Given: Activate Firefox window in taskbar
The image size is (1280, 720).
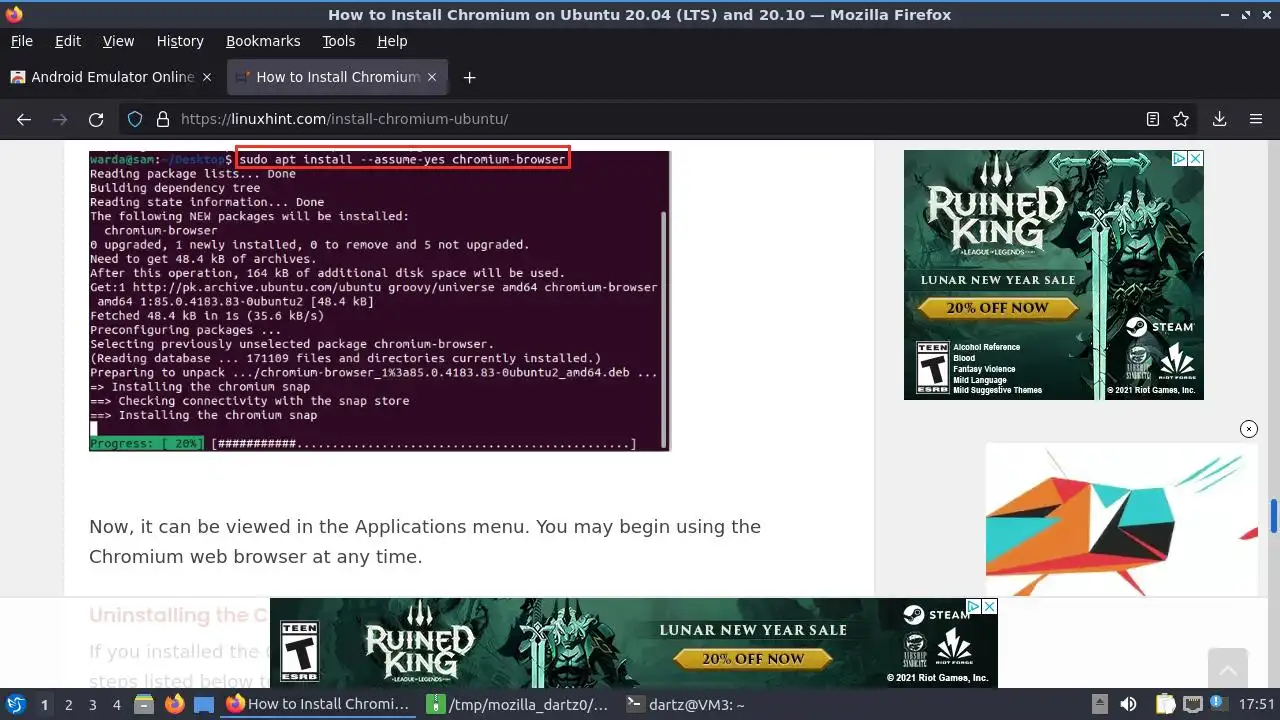Looking at the screenshot, I should click(320, 704).
